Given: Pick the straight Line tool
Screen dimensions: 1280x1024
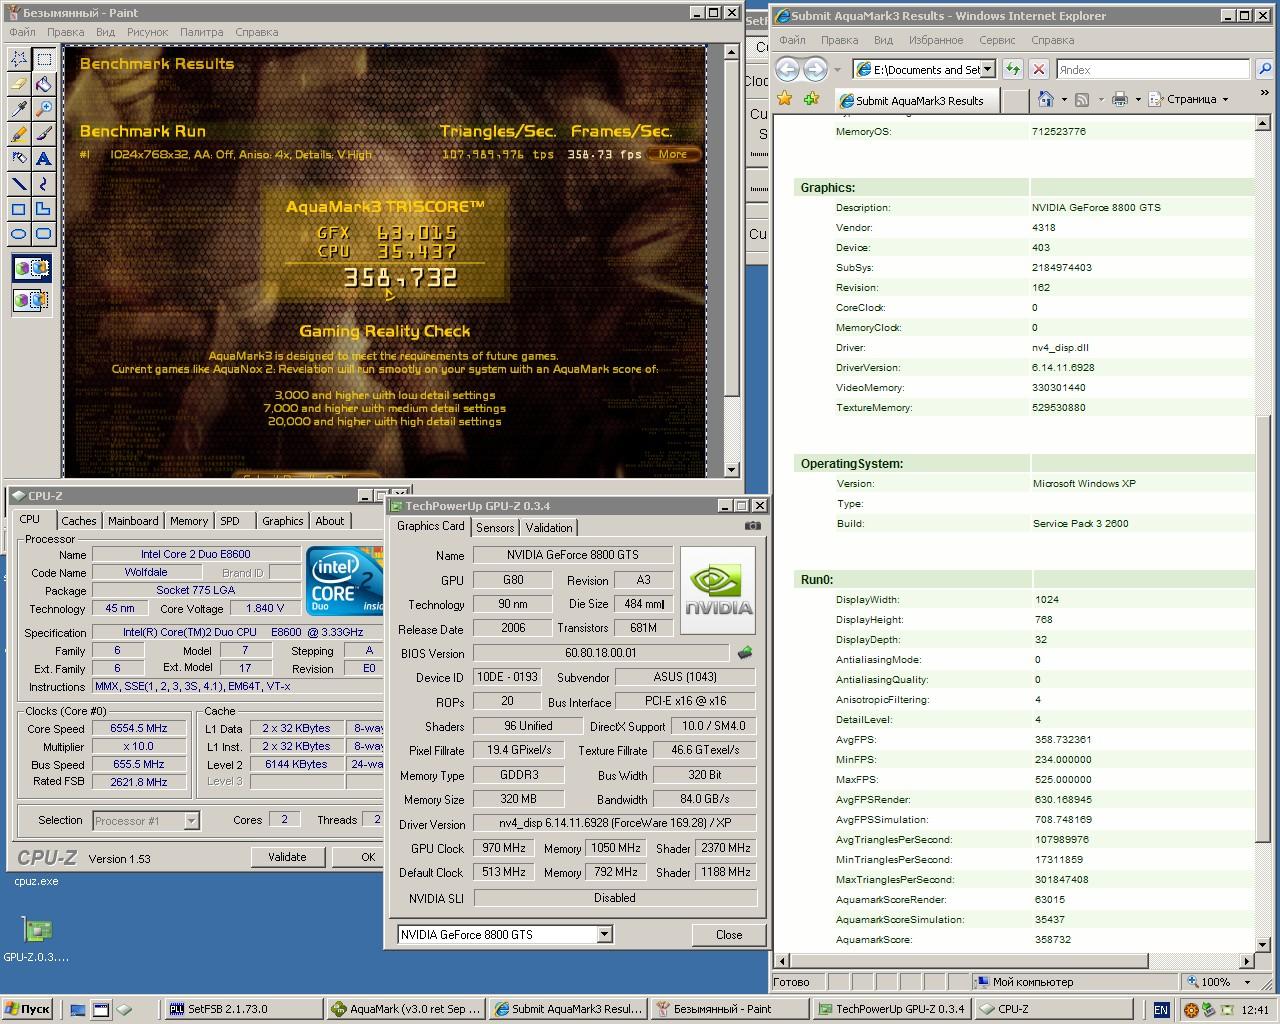Looking at the screenshot, I should 18,184.
